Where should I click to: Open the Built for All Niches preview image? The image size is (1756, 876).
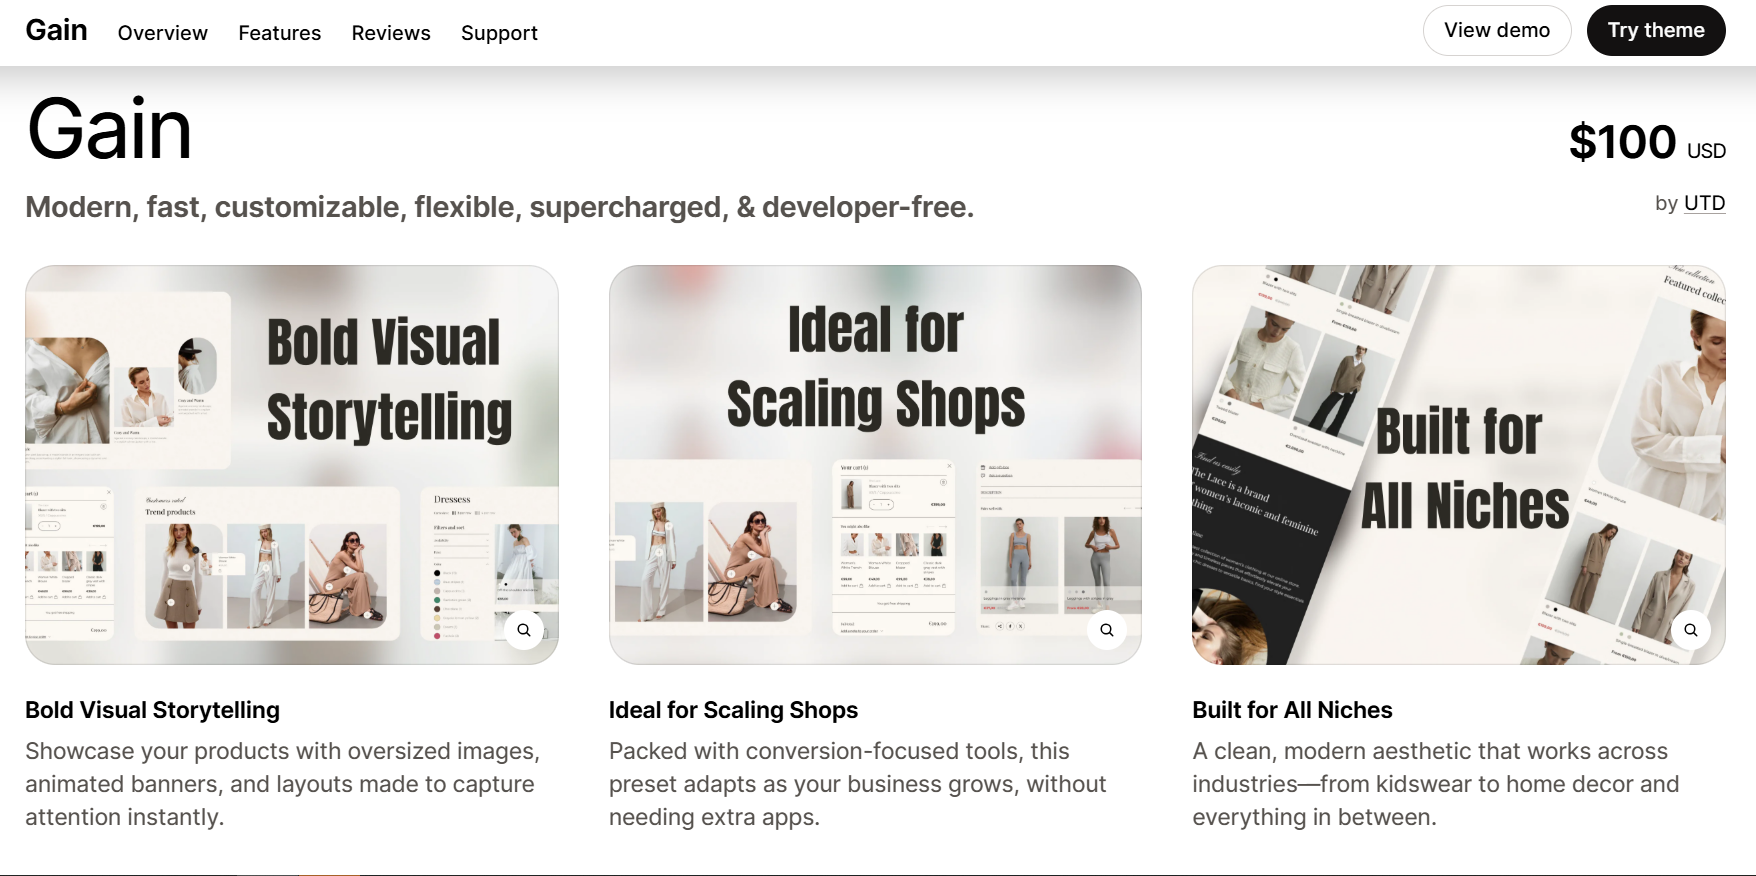tap(1459, 465)
